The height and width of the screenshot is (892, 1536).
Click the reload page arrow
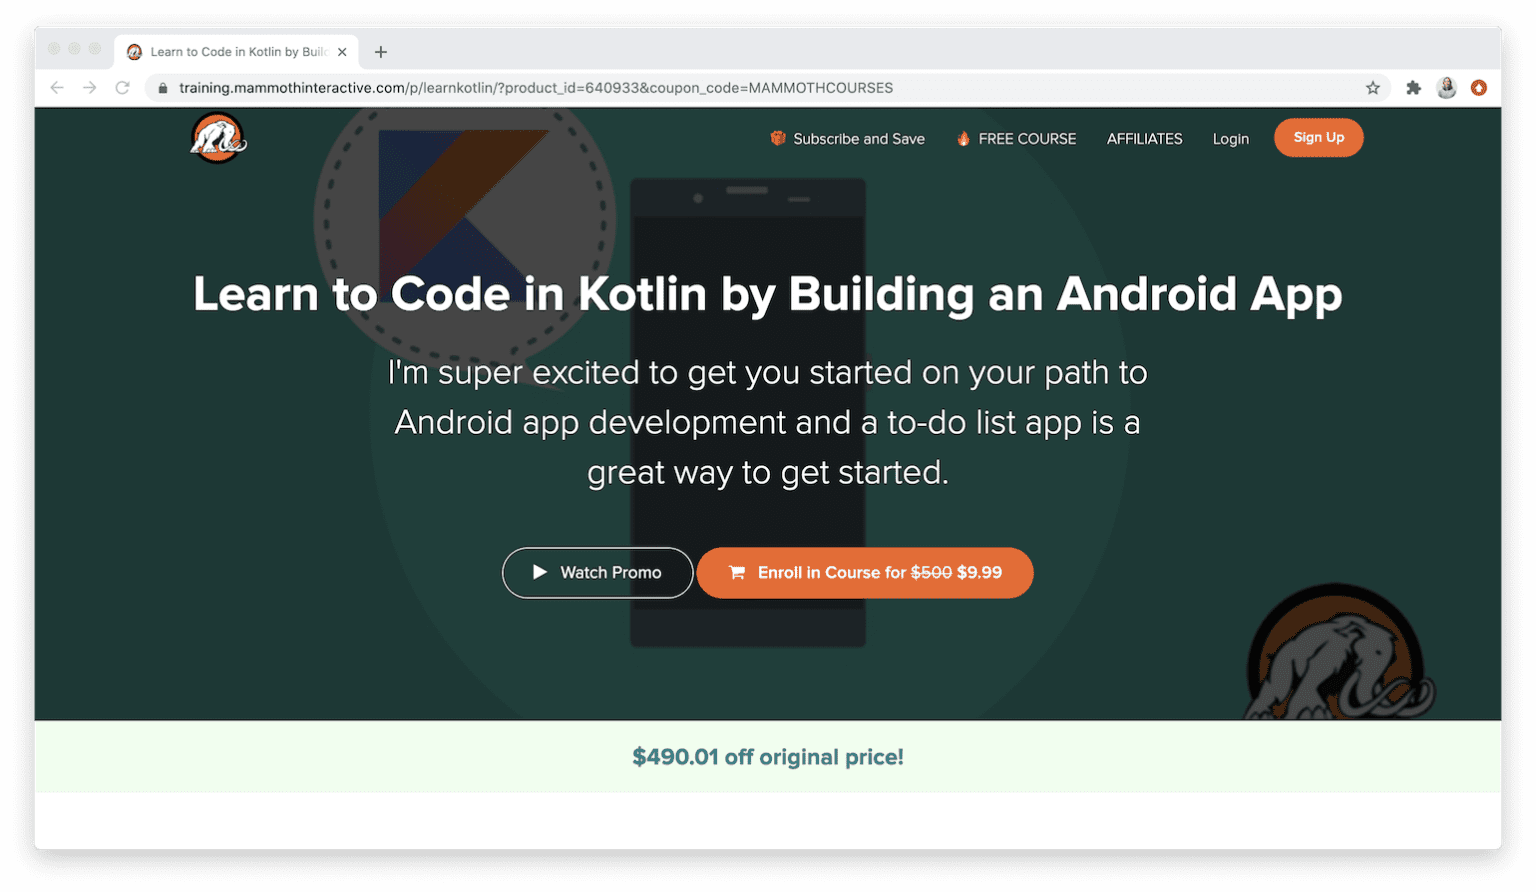tap(122, 88)
